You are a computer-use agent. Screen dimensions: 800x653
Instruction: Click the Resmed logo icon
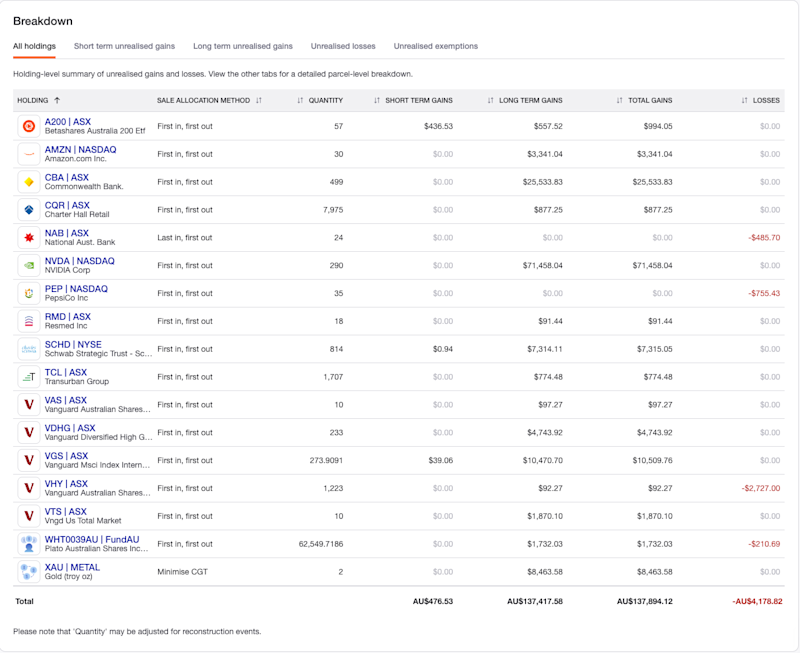click(29, 321)
